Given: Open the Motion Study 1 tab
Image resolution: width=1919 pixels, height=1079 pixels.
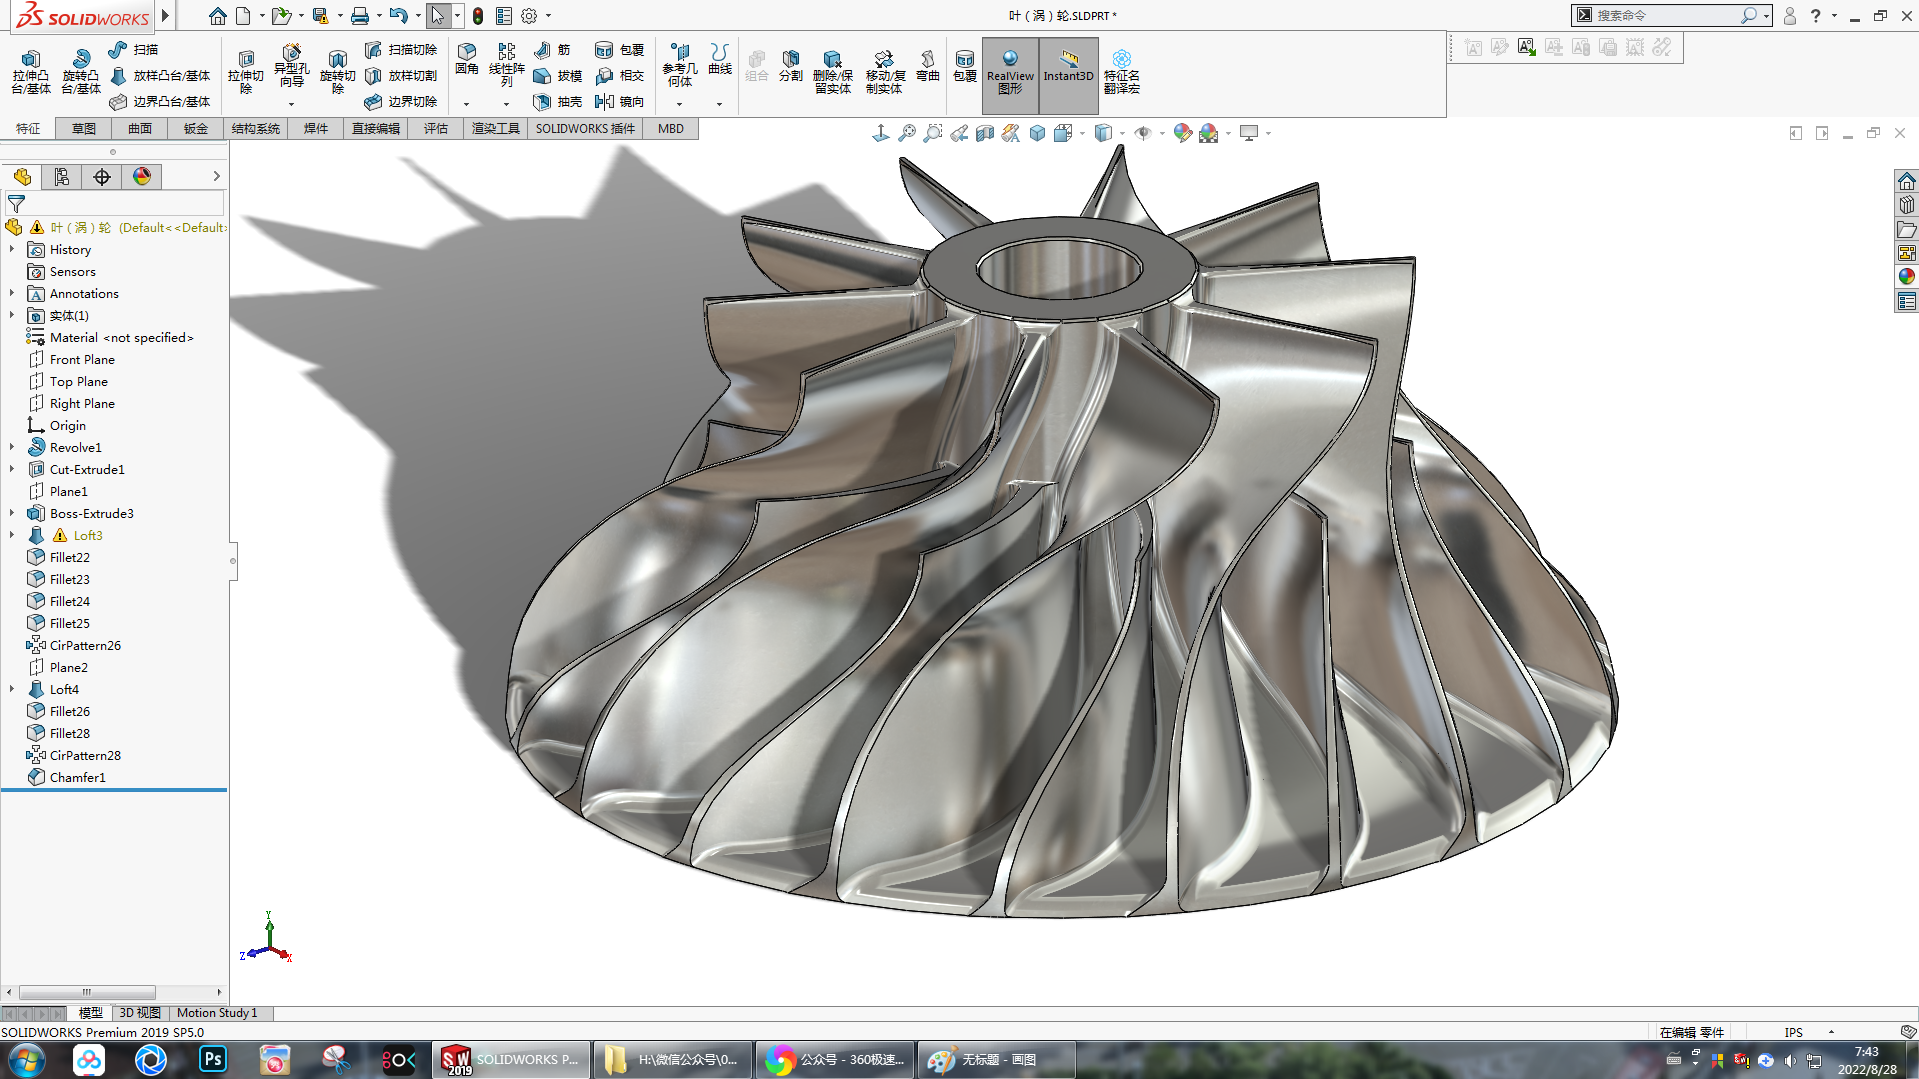Looking at the screenshot, I should click(x=217, y=1013).
